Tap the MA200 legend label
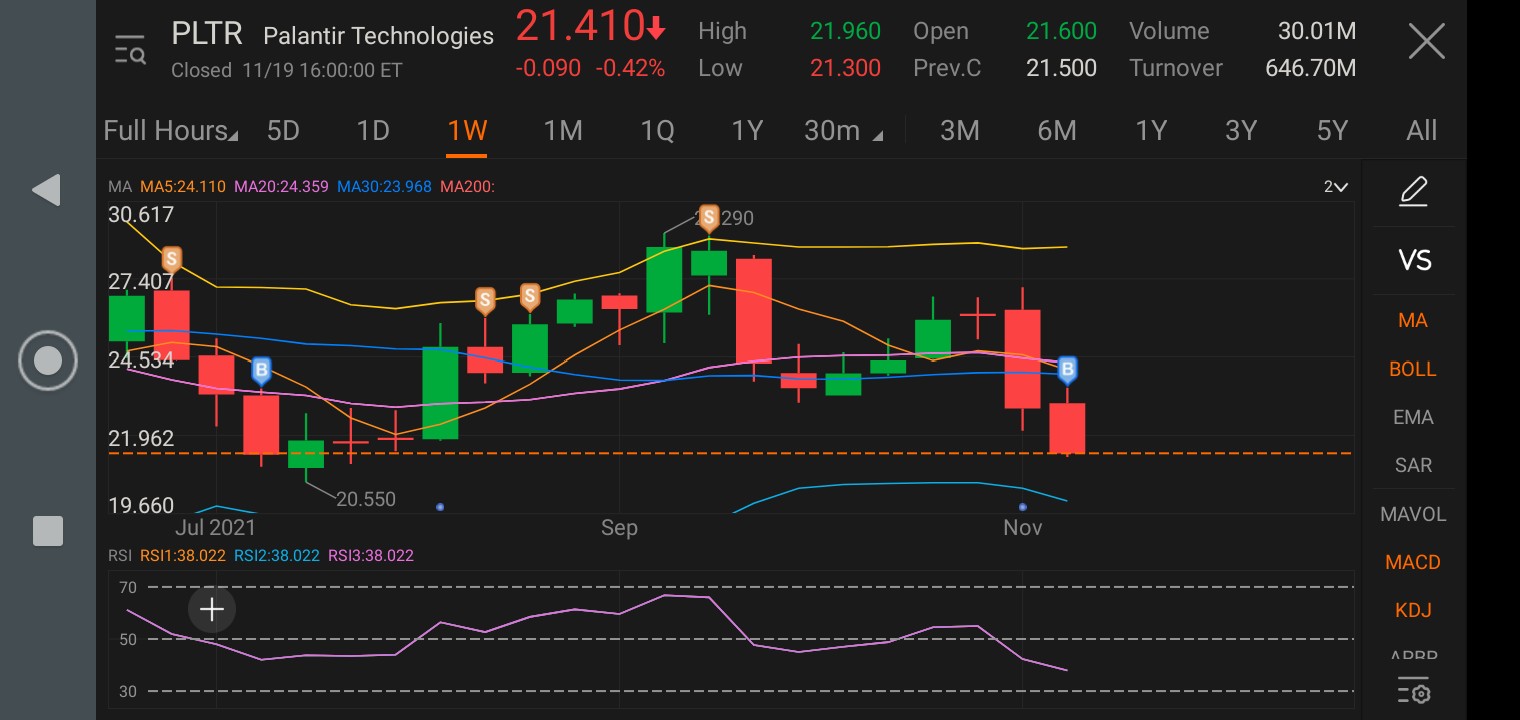 click(x=468, y=186)
